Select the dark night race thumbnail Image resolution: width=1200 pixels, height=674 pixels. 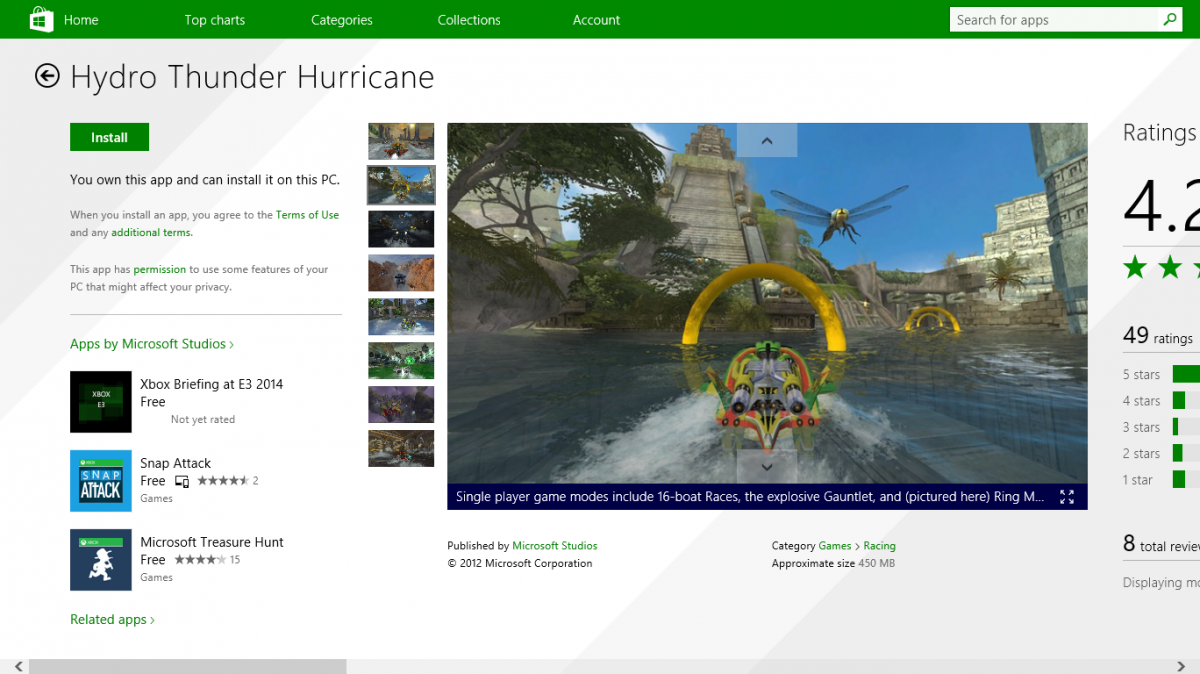pyautogui.click(x=401, y=229)
